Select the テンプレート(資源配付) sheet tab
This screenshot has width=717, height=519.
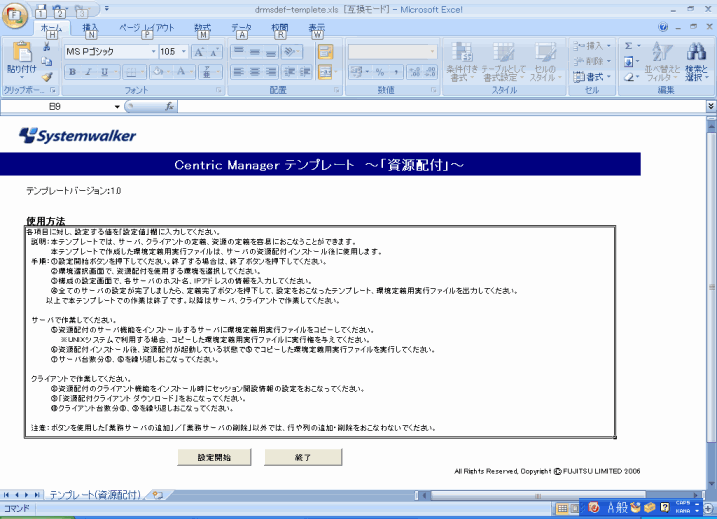95,495
